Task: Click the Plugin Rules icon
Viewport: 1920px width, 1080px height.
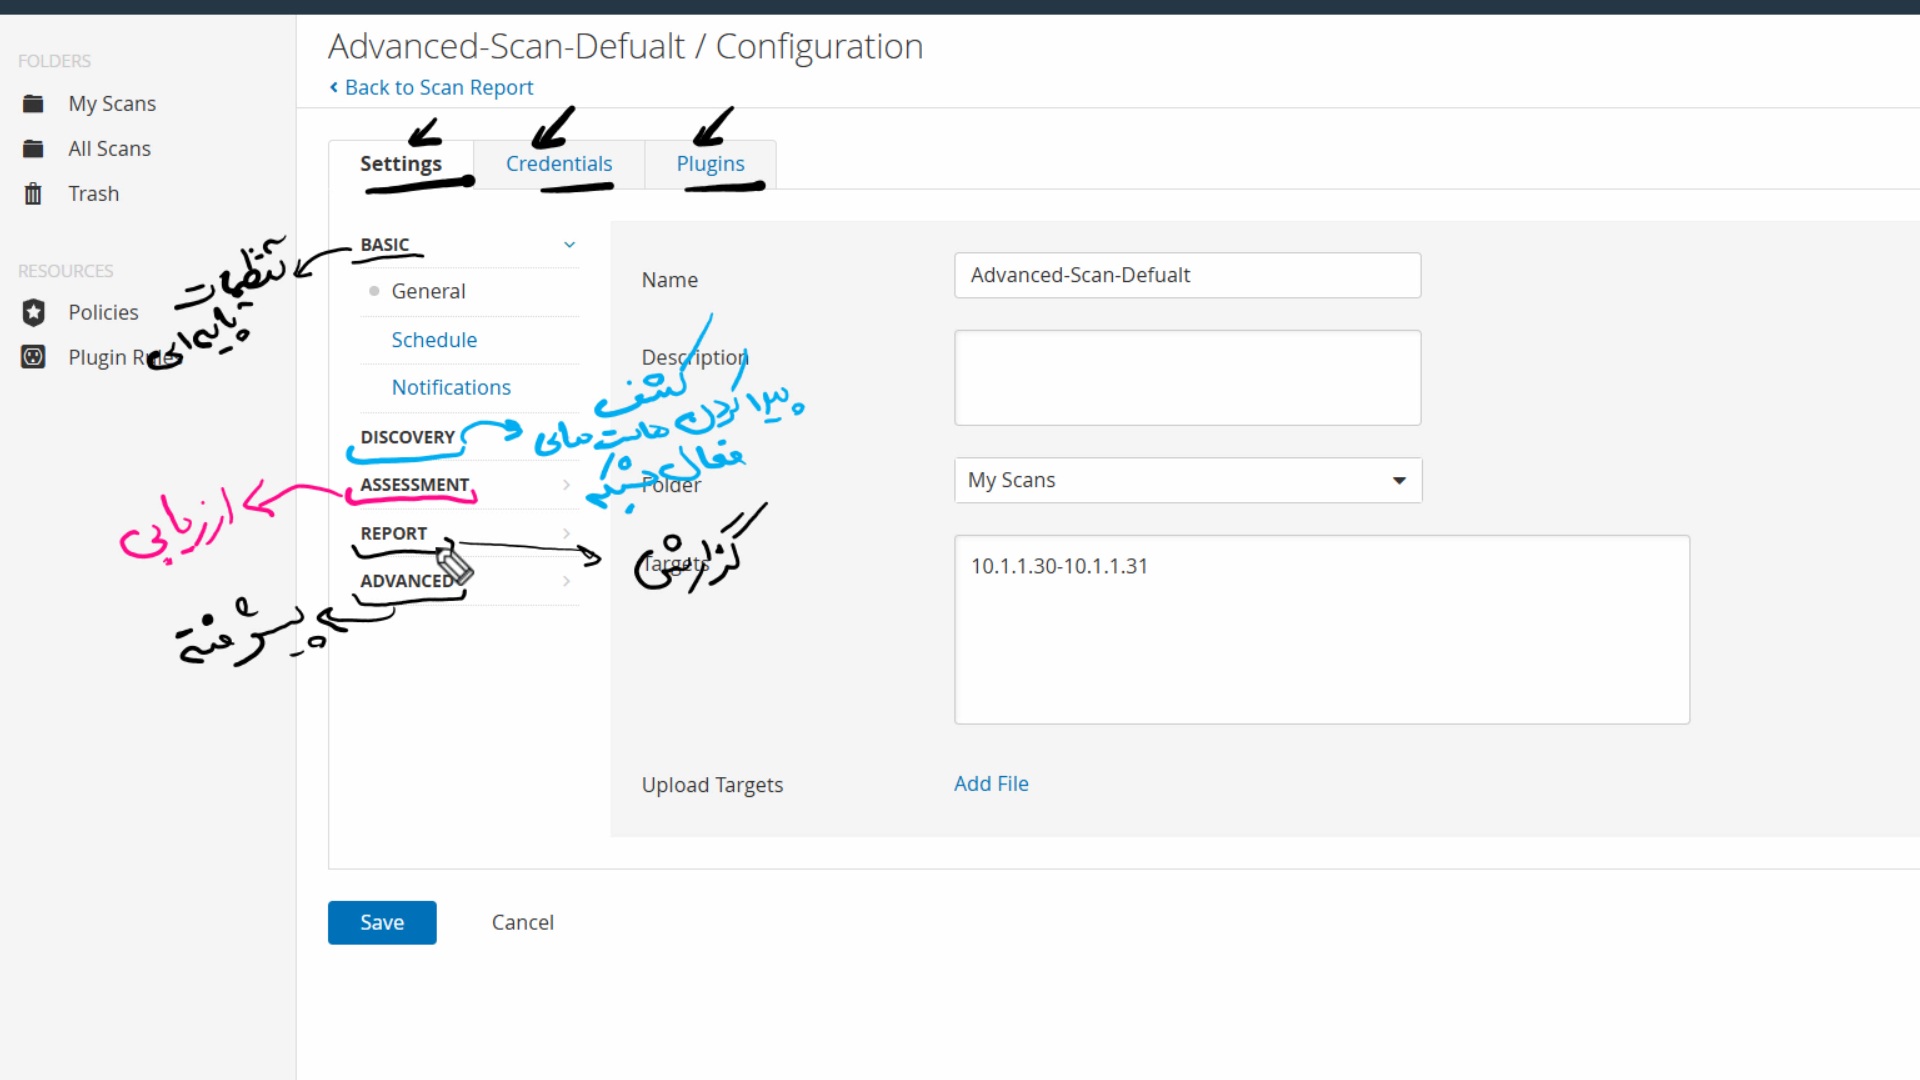Action: pos(33,357)
